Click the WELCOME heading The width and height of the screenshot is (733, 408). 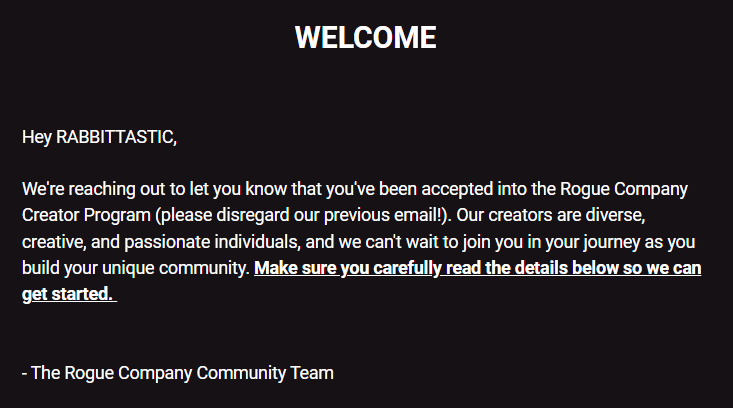click(366, 37)
